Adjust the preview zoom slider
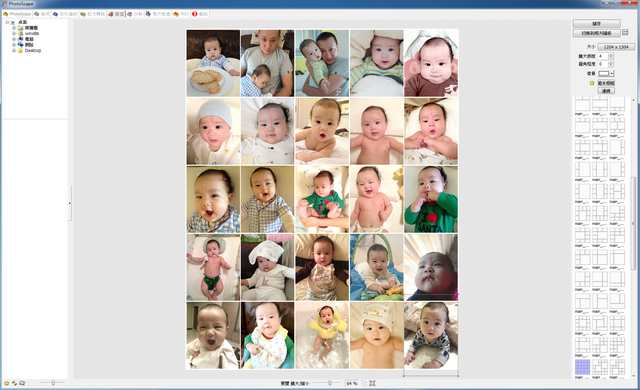The height and width of the screenshot is (390, 640). coord(329,383)
